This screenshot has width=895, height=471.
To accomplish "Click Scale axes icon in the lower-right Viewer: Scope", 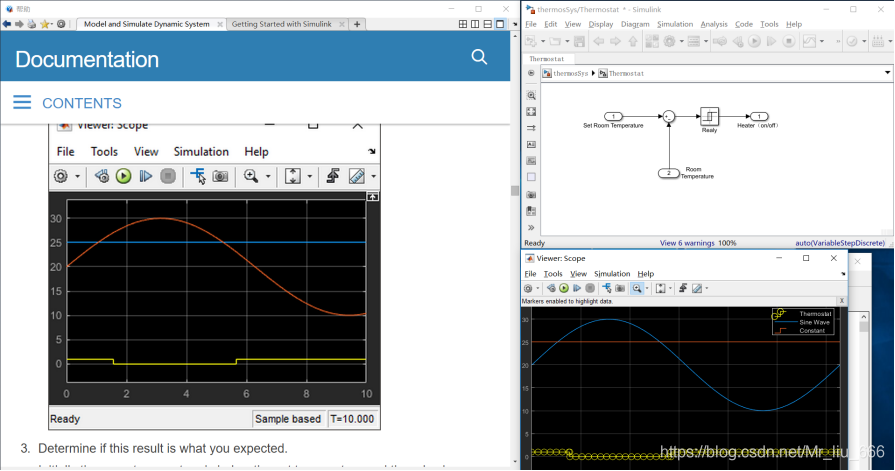I will (x=660, y=288).
